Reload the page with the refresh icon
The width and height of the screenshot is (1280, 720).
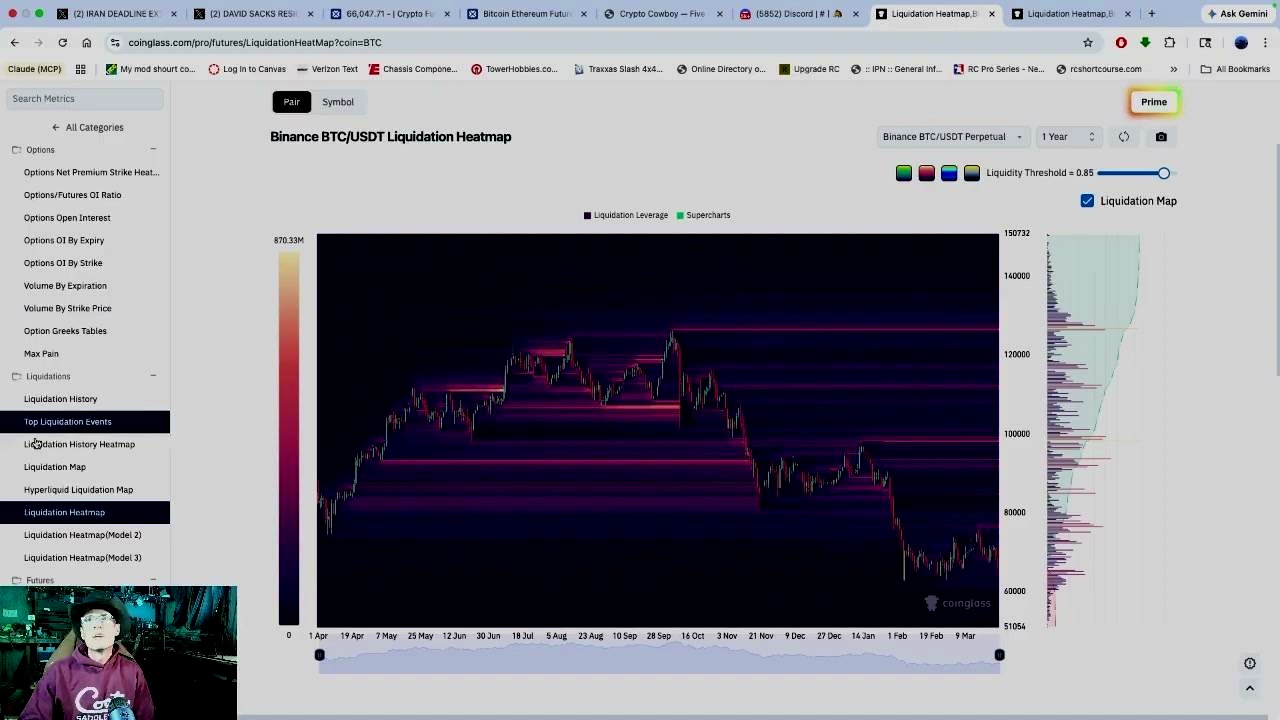click(62, 43)
